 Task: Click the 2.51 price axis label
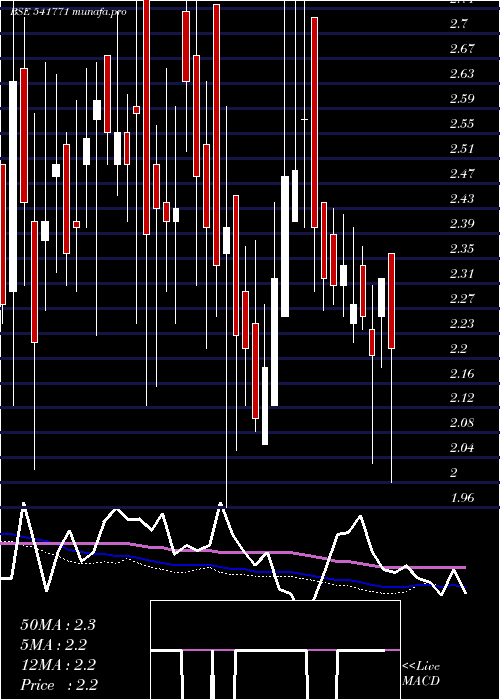pyautogui.click(x=462, y=148)
